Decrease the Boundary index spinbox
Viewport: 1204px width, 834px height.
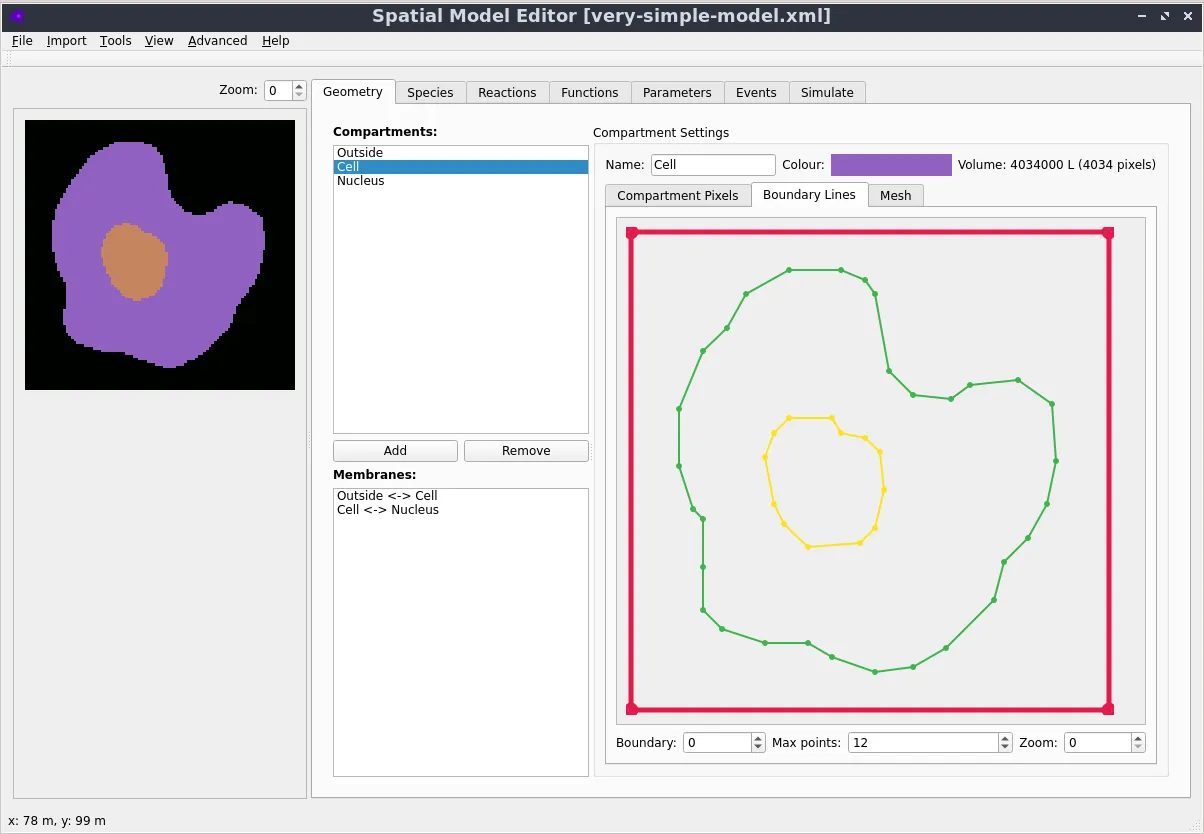point(758,748)
